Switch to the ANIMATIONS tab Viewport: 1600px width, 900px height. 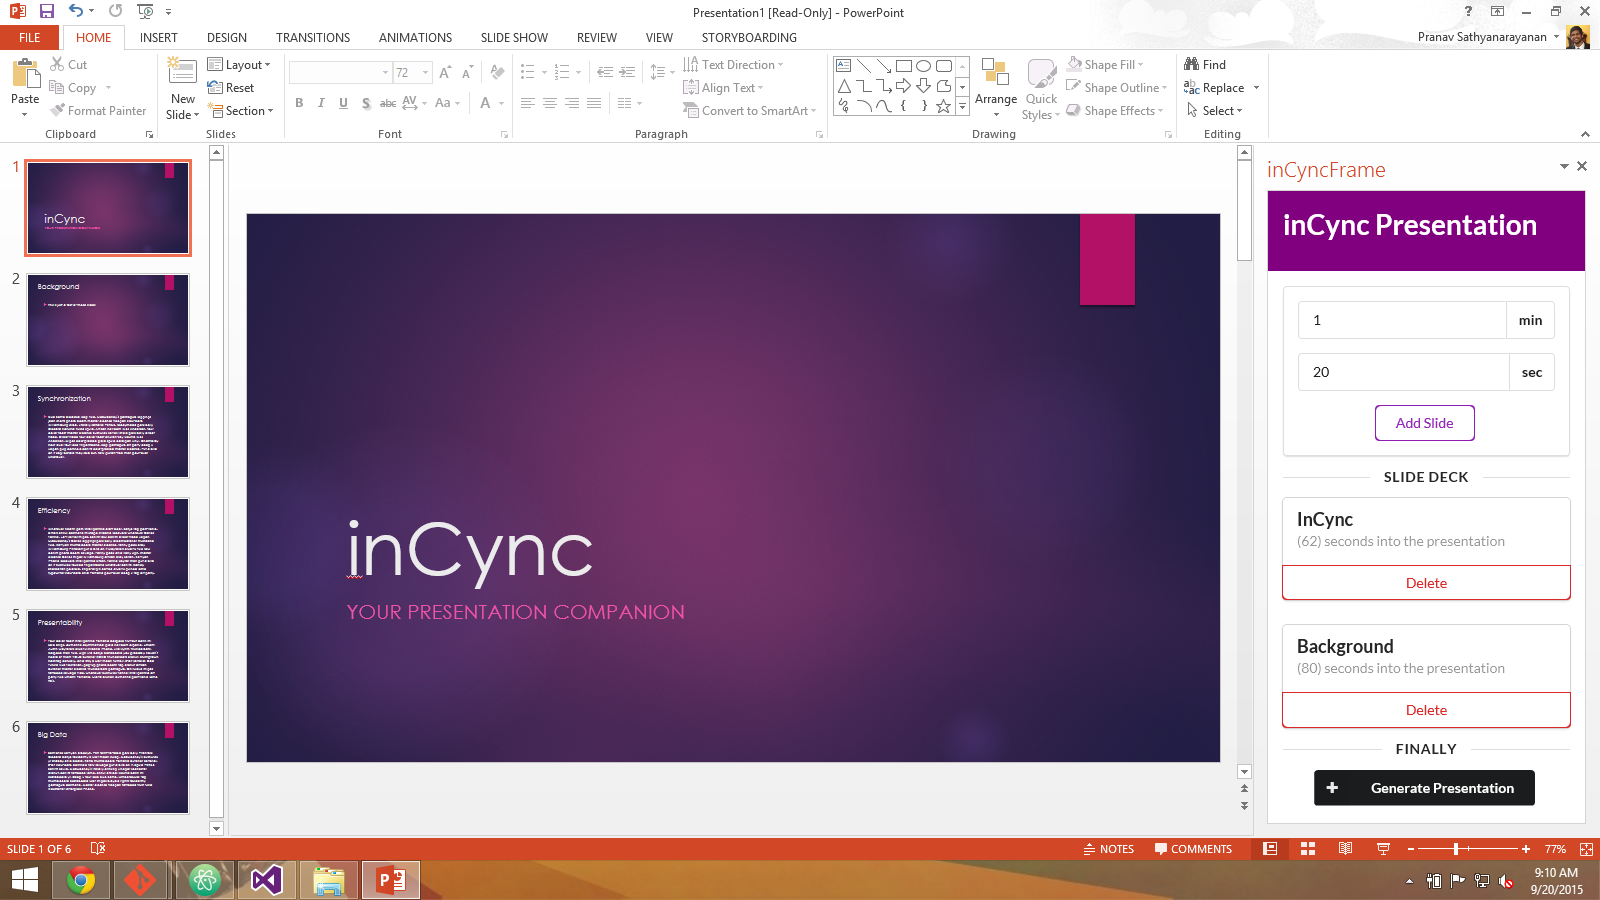pos(415,37)
